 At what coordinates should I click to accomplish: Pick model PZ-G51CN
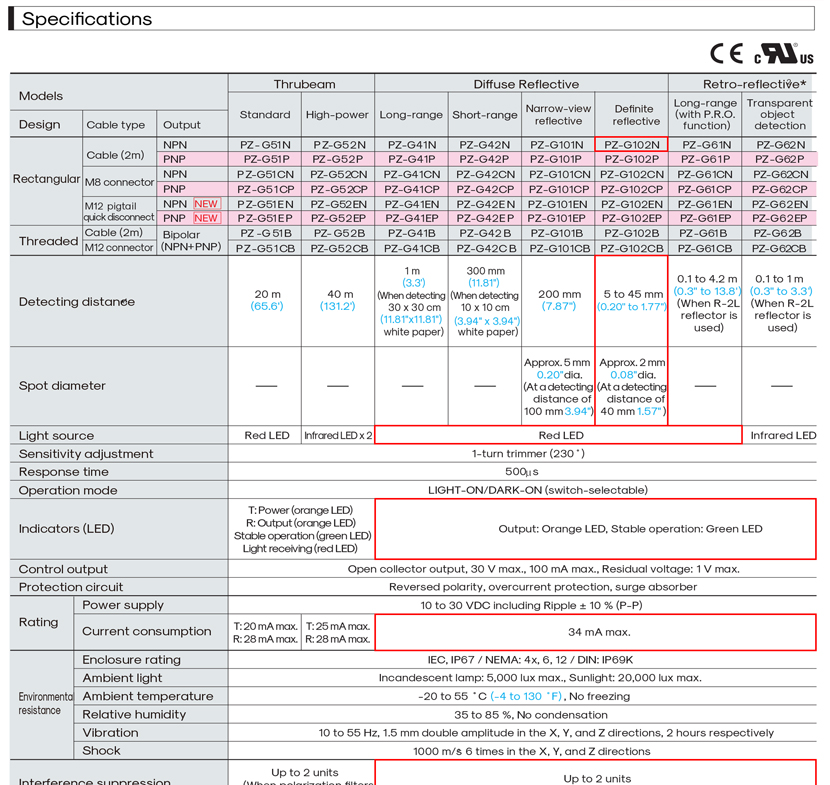pyautogui.click(x=265, y=175)
